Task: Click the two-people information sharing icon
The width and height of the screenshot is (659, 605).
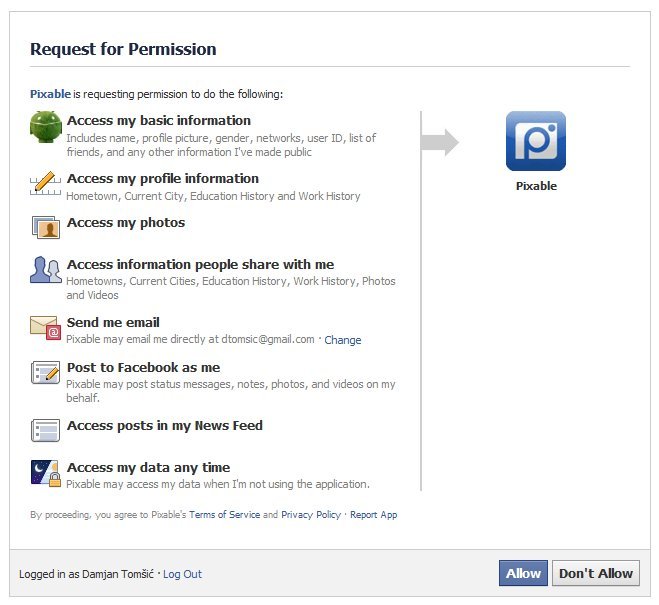Action: tap(46, 270)
